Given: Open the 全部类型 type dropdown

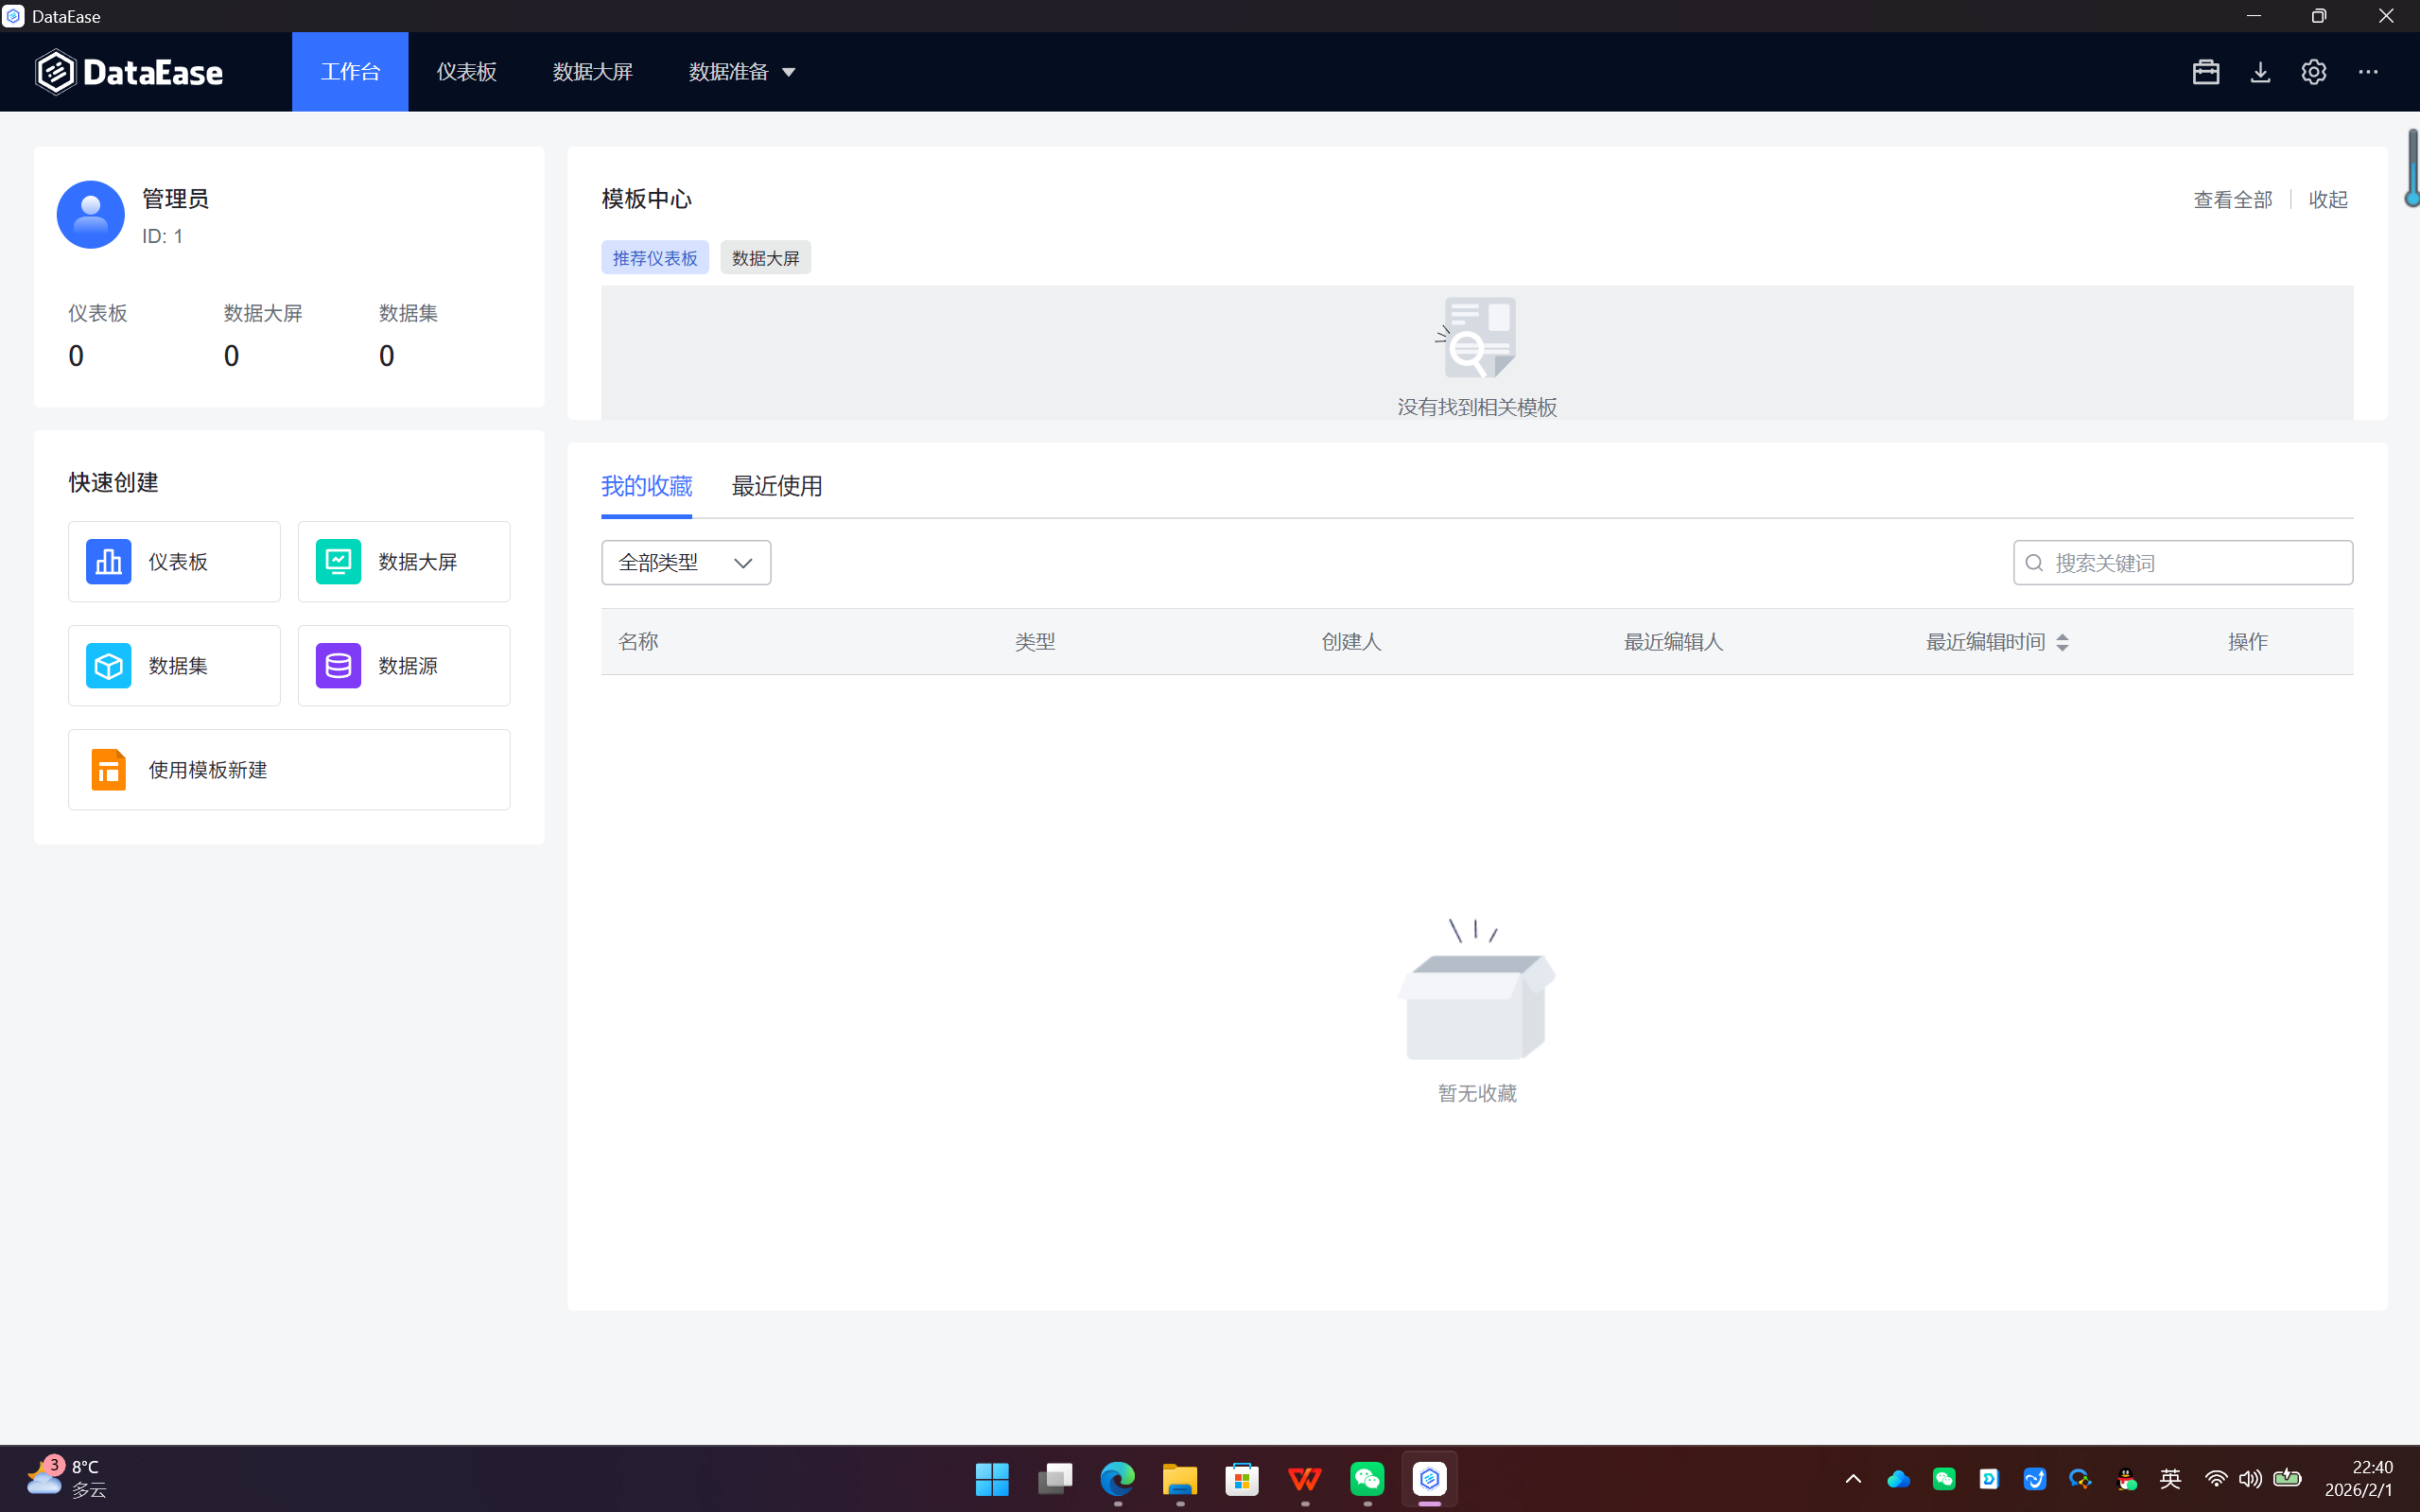Looking at the screenshot, I should pos(686,563).
